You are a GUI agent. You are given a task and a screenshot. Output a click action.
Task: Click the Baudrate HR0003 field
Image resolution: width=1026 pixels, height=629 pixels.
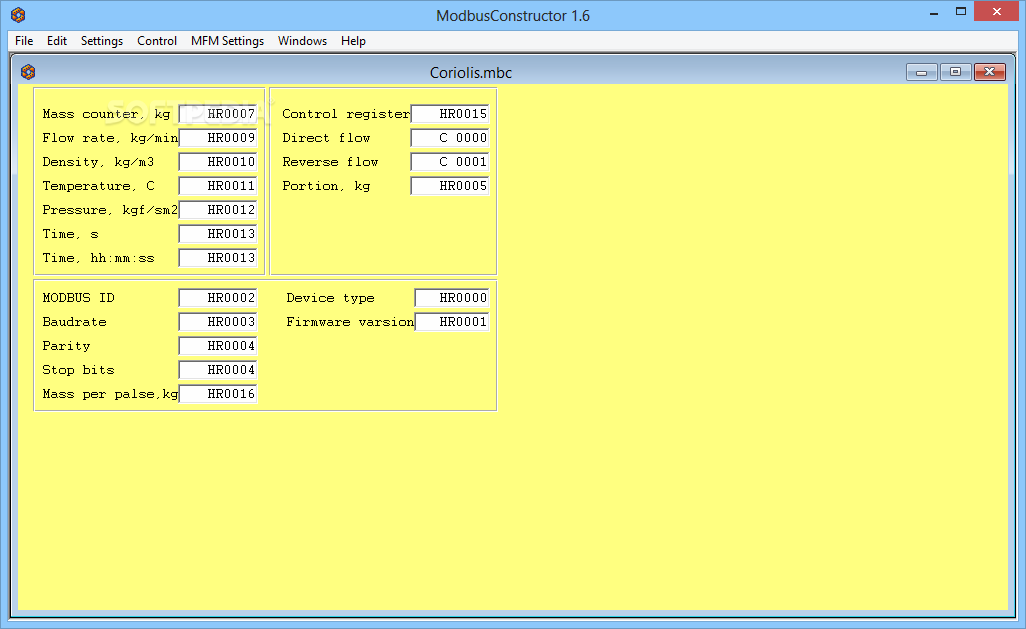[218, 322]
